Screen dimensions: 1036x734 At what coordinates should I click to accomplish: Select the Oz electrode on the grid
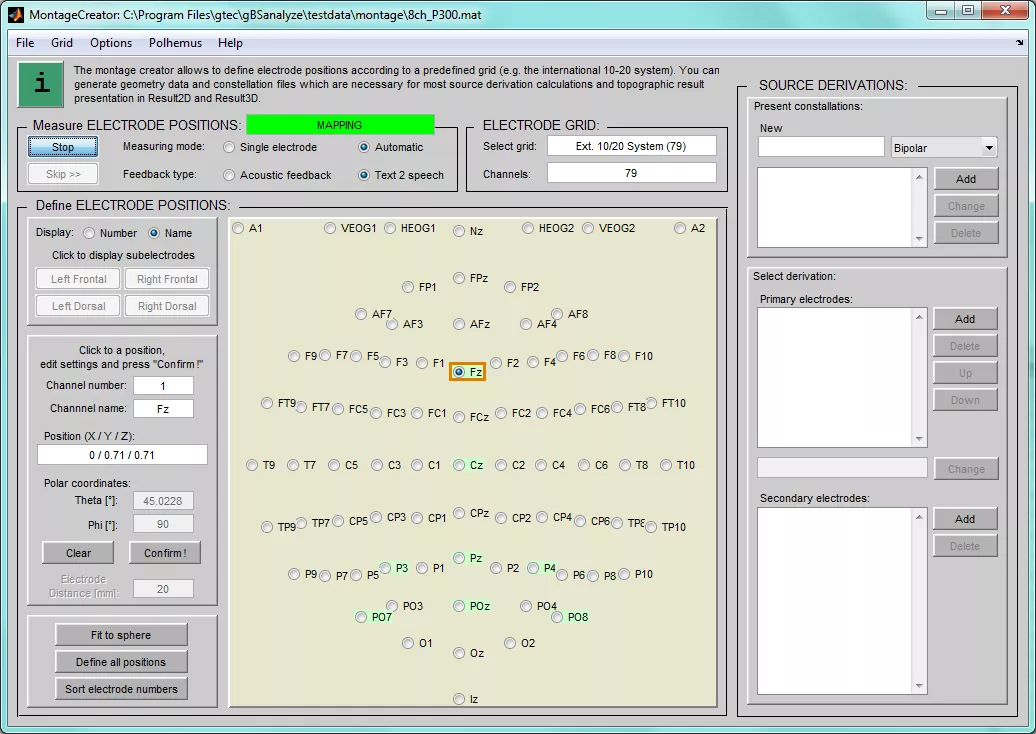[x=461, y=654]
